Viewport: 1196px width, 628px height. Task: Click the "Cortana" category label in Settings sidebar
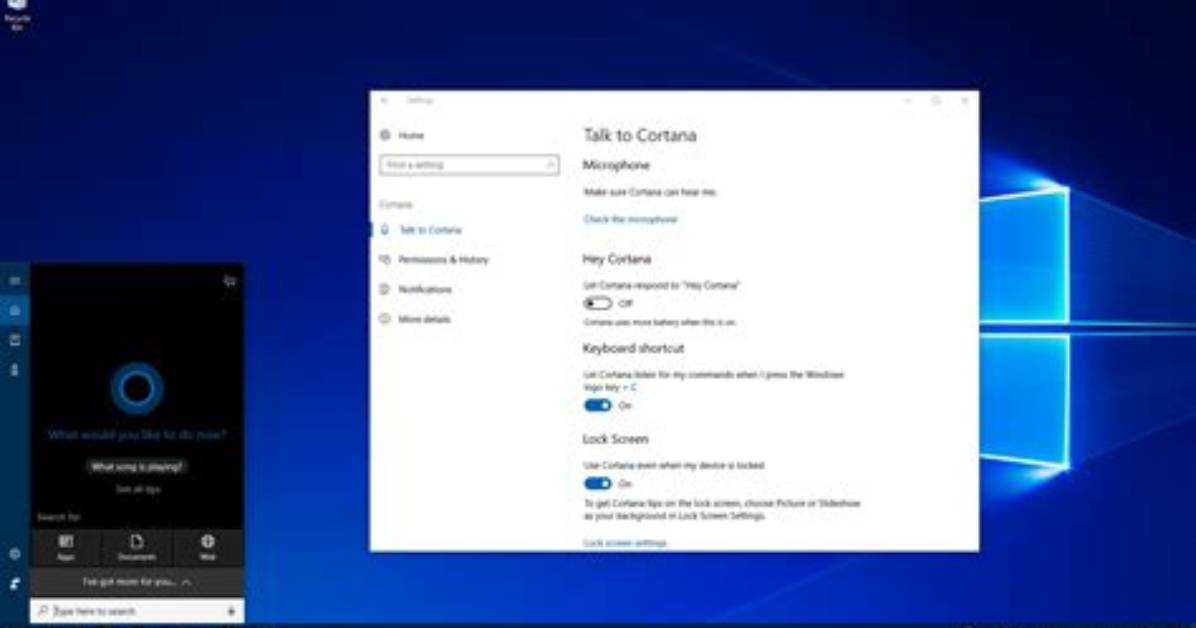click(x=396, y=205)
